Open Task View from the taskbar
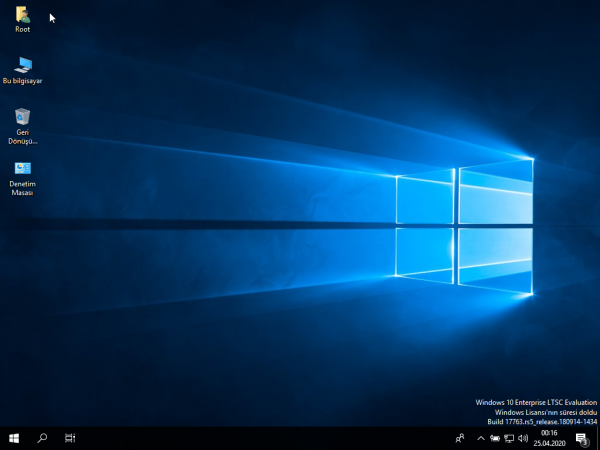This screenshot has height=450, width=600. point(70,438)
